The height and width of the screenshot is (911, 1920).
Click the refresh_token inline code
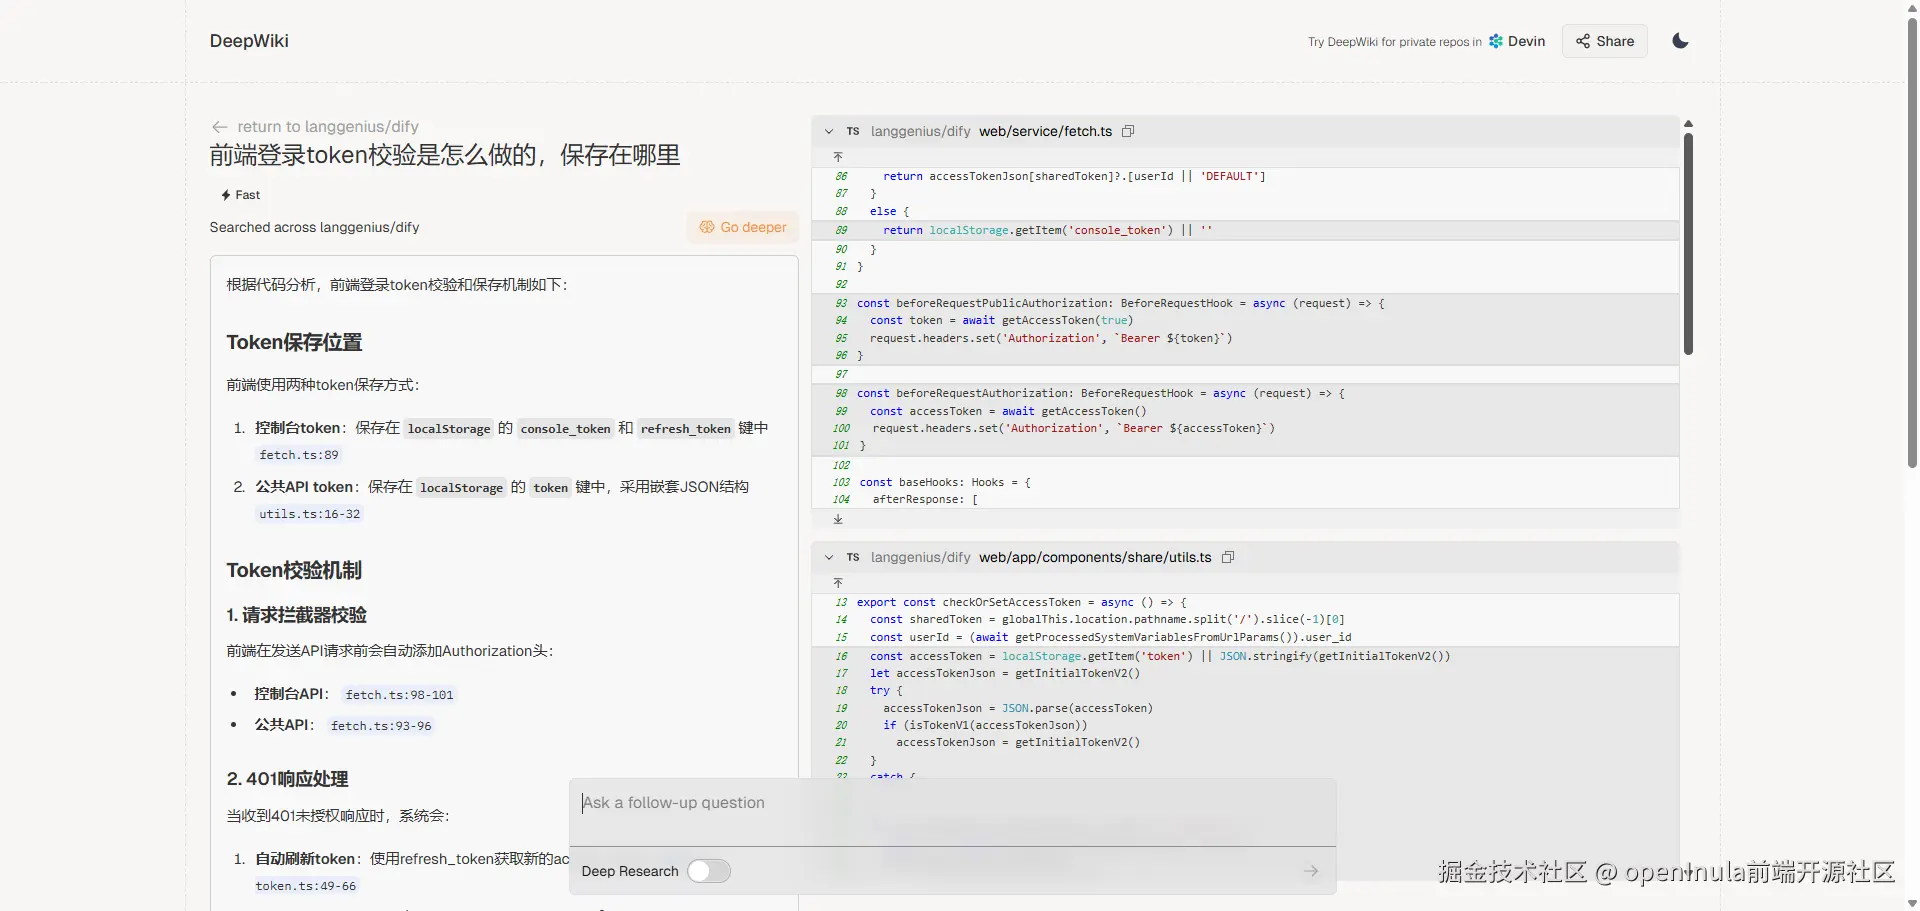pyautogui.click(x=686, y=428)
